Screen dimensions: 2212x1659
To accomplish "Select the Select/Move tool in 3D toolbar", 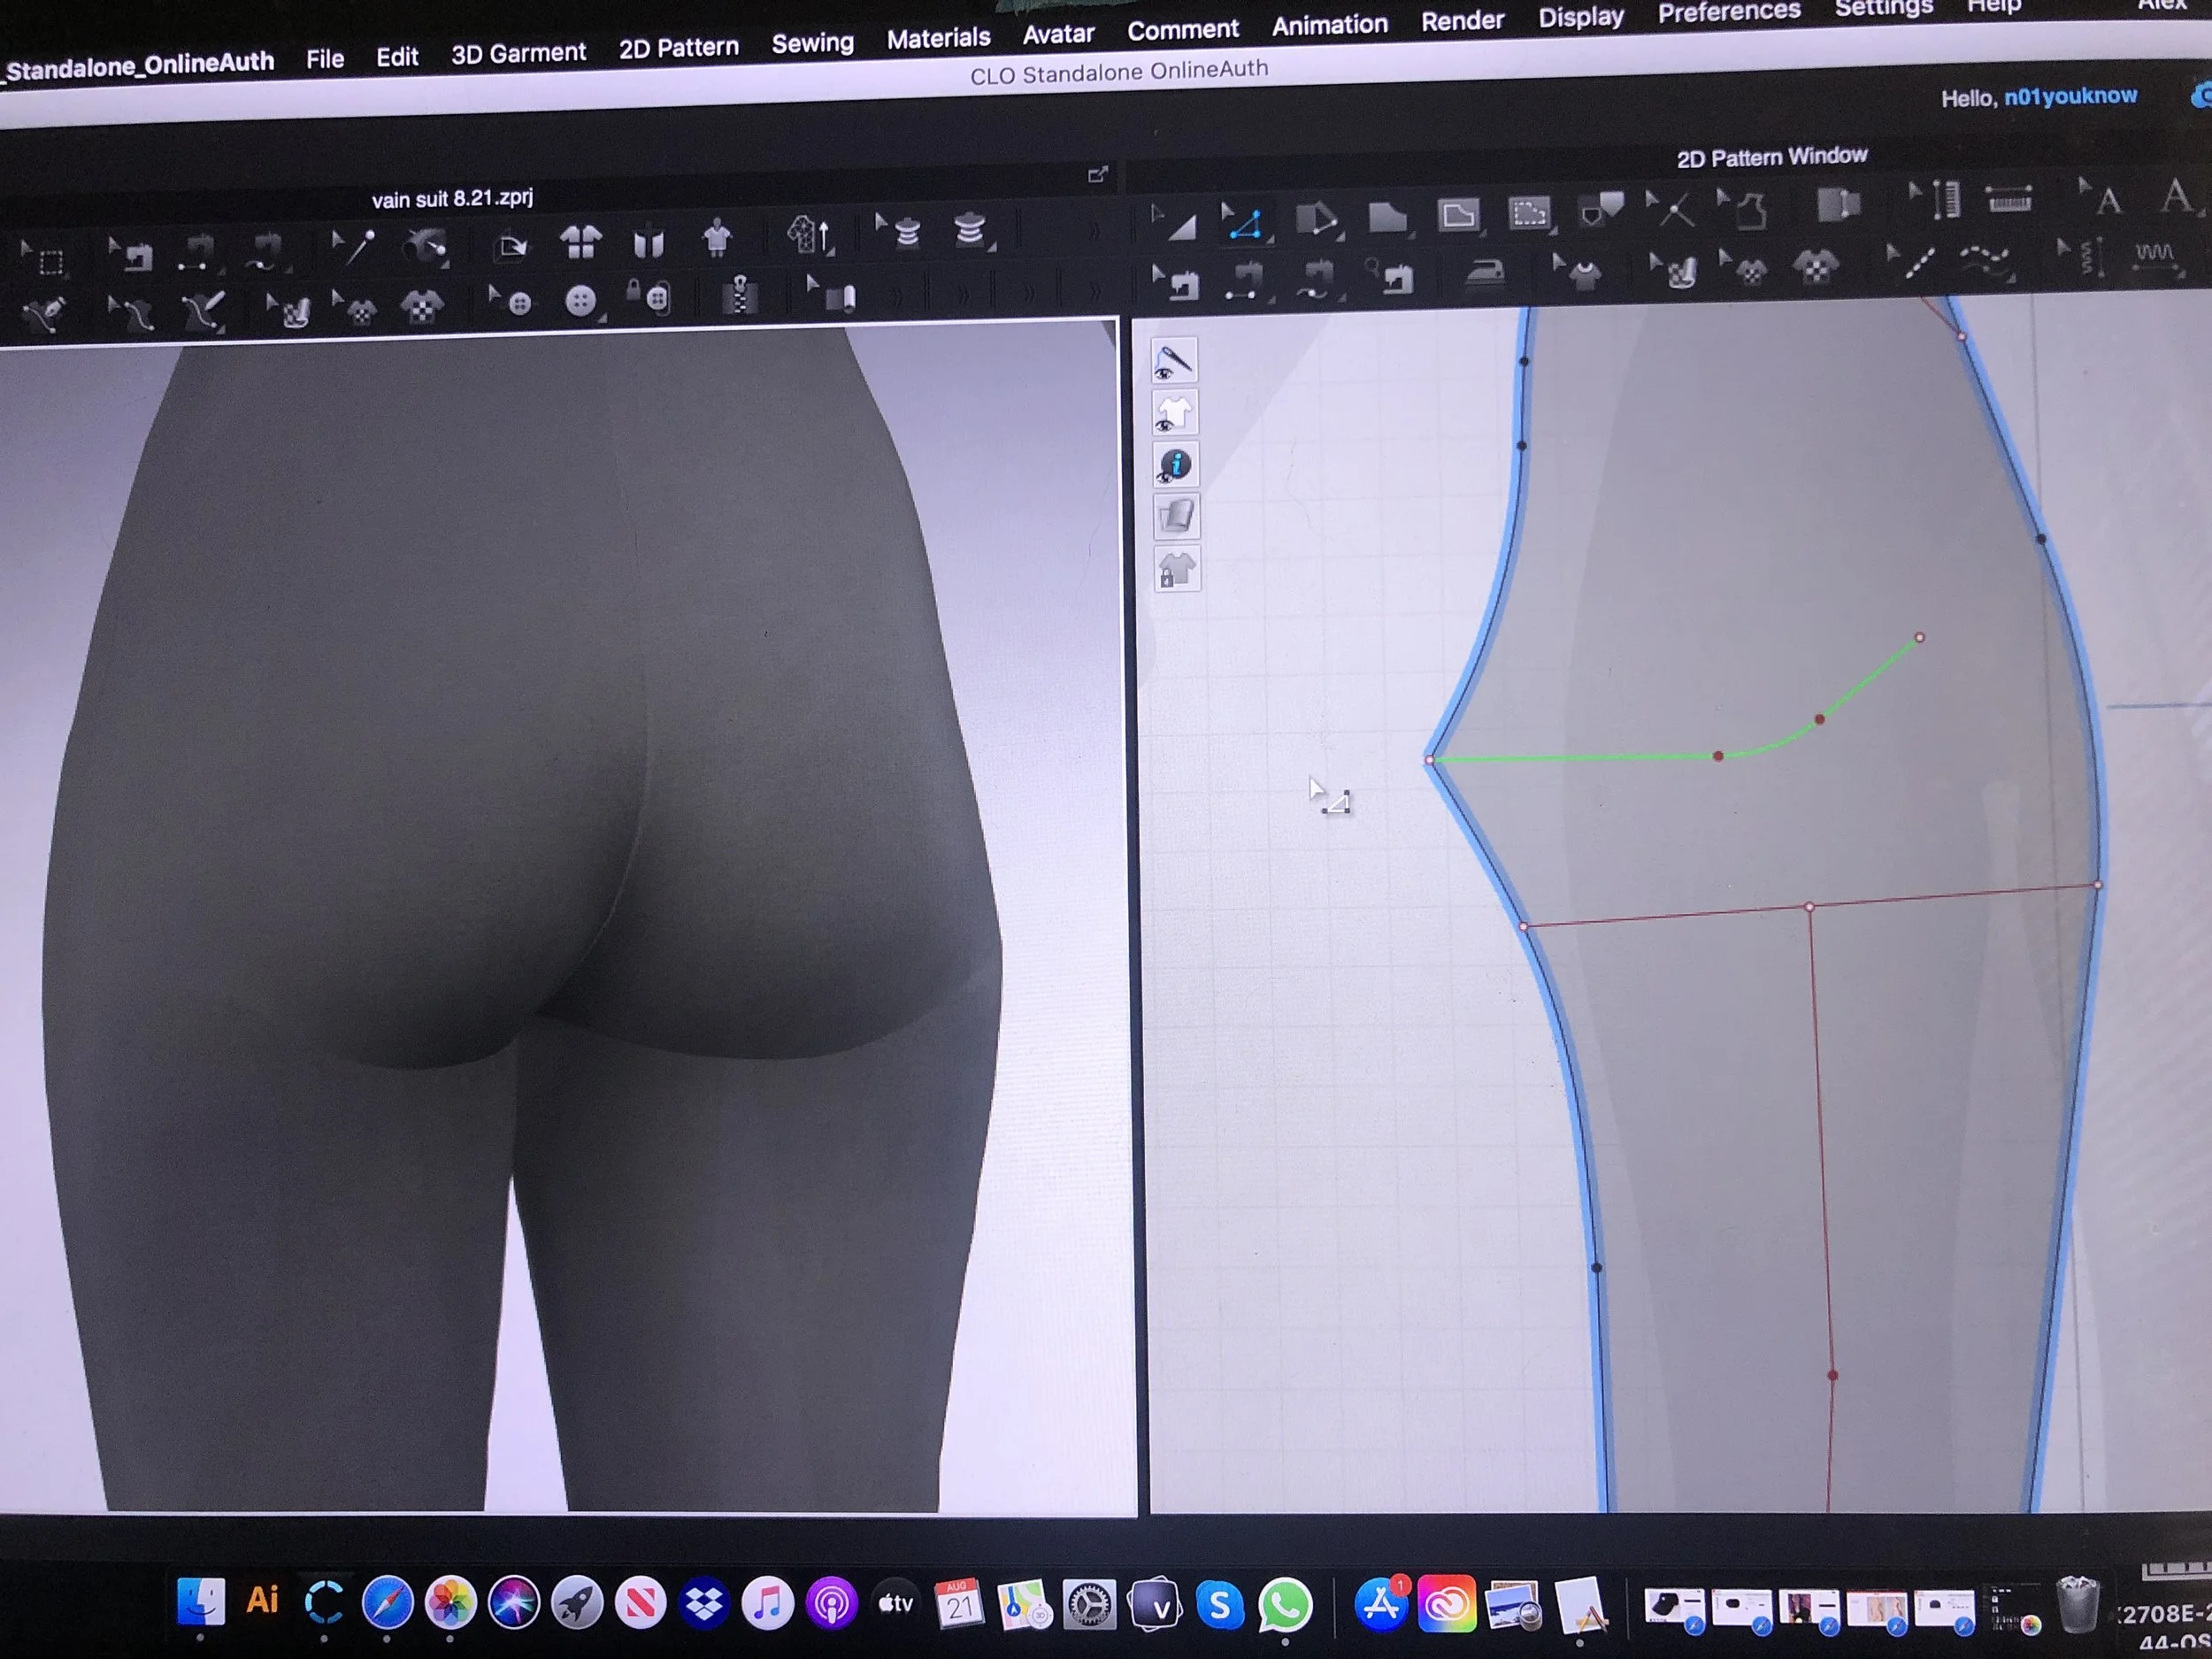I will tap(42, 258).
